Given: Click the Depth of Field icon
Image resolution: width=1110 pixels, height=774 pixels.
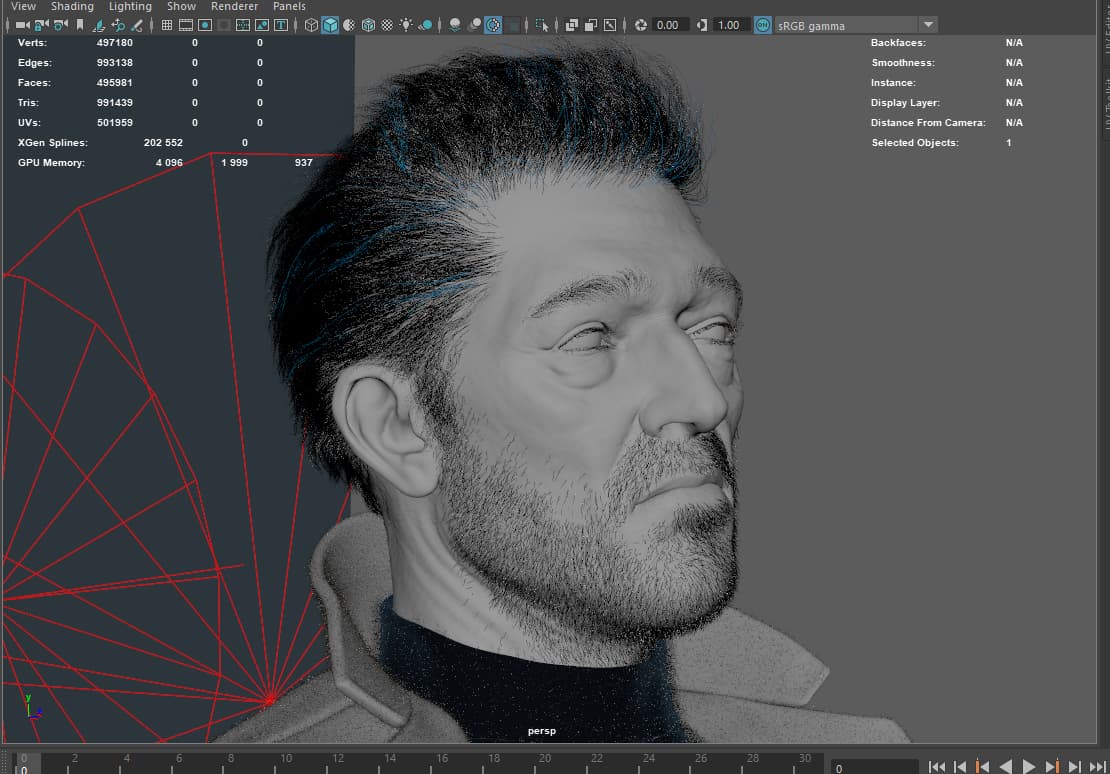Looking at the screenshot, I should click(513, 25).
